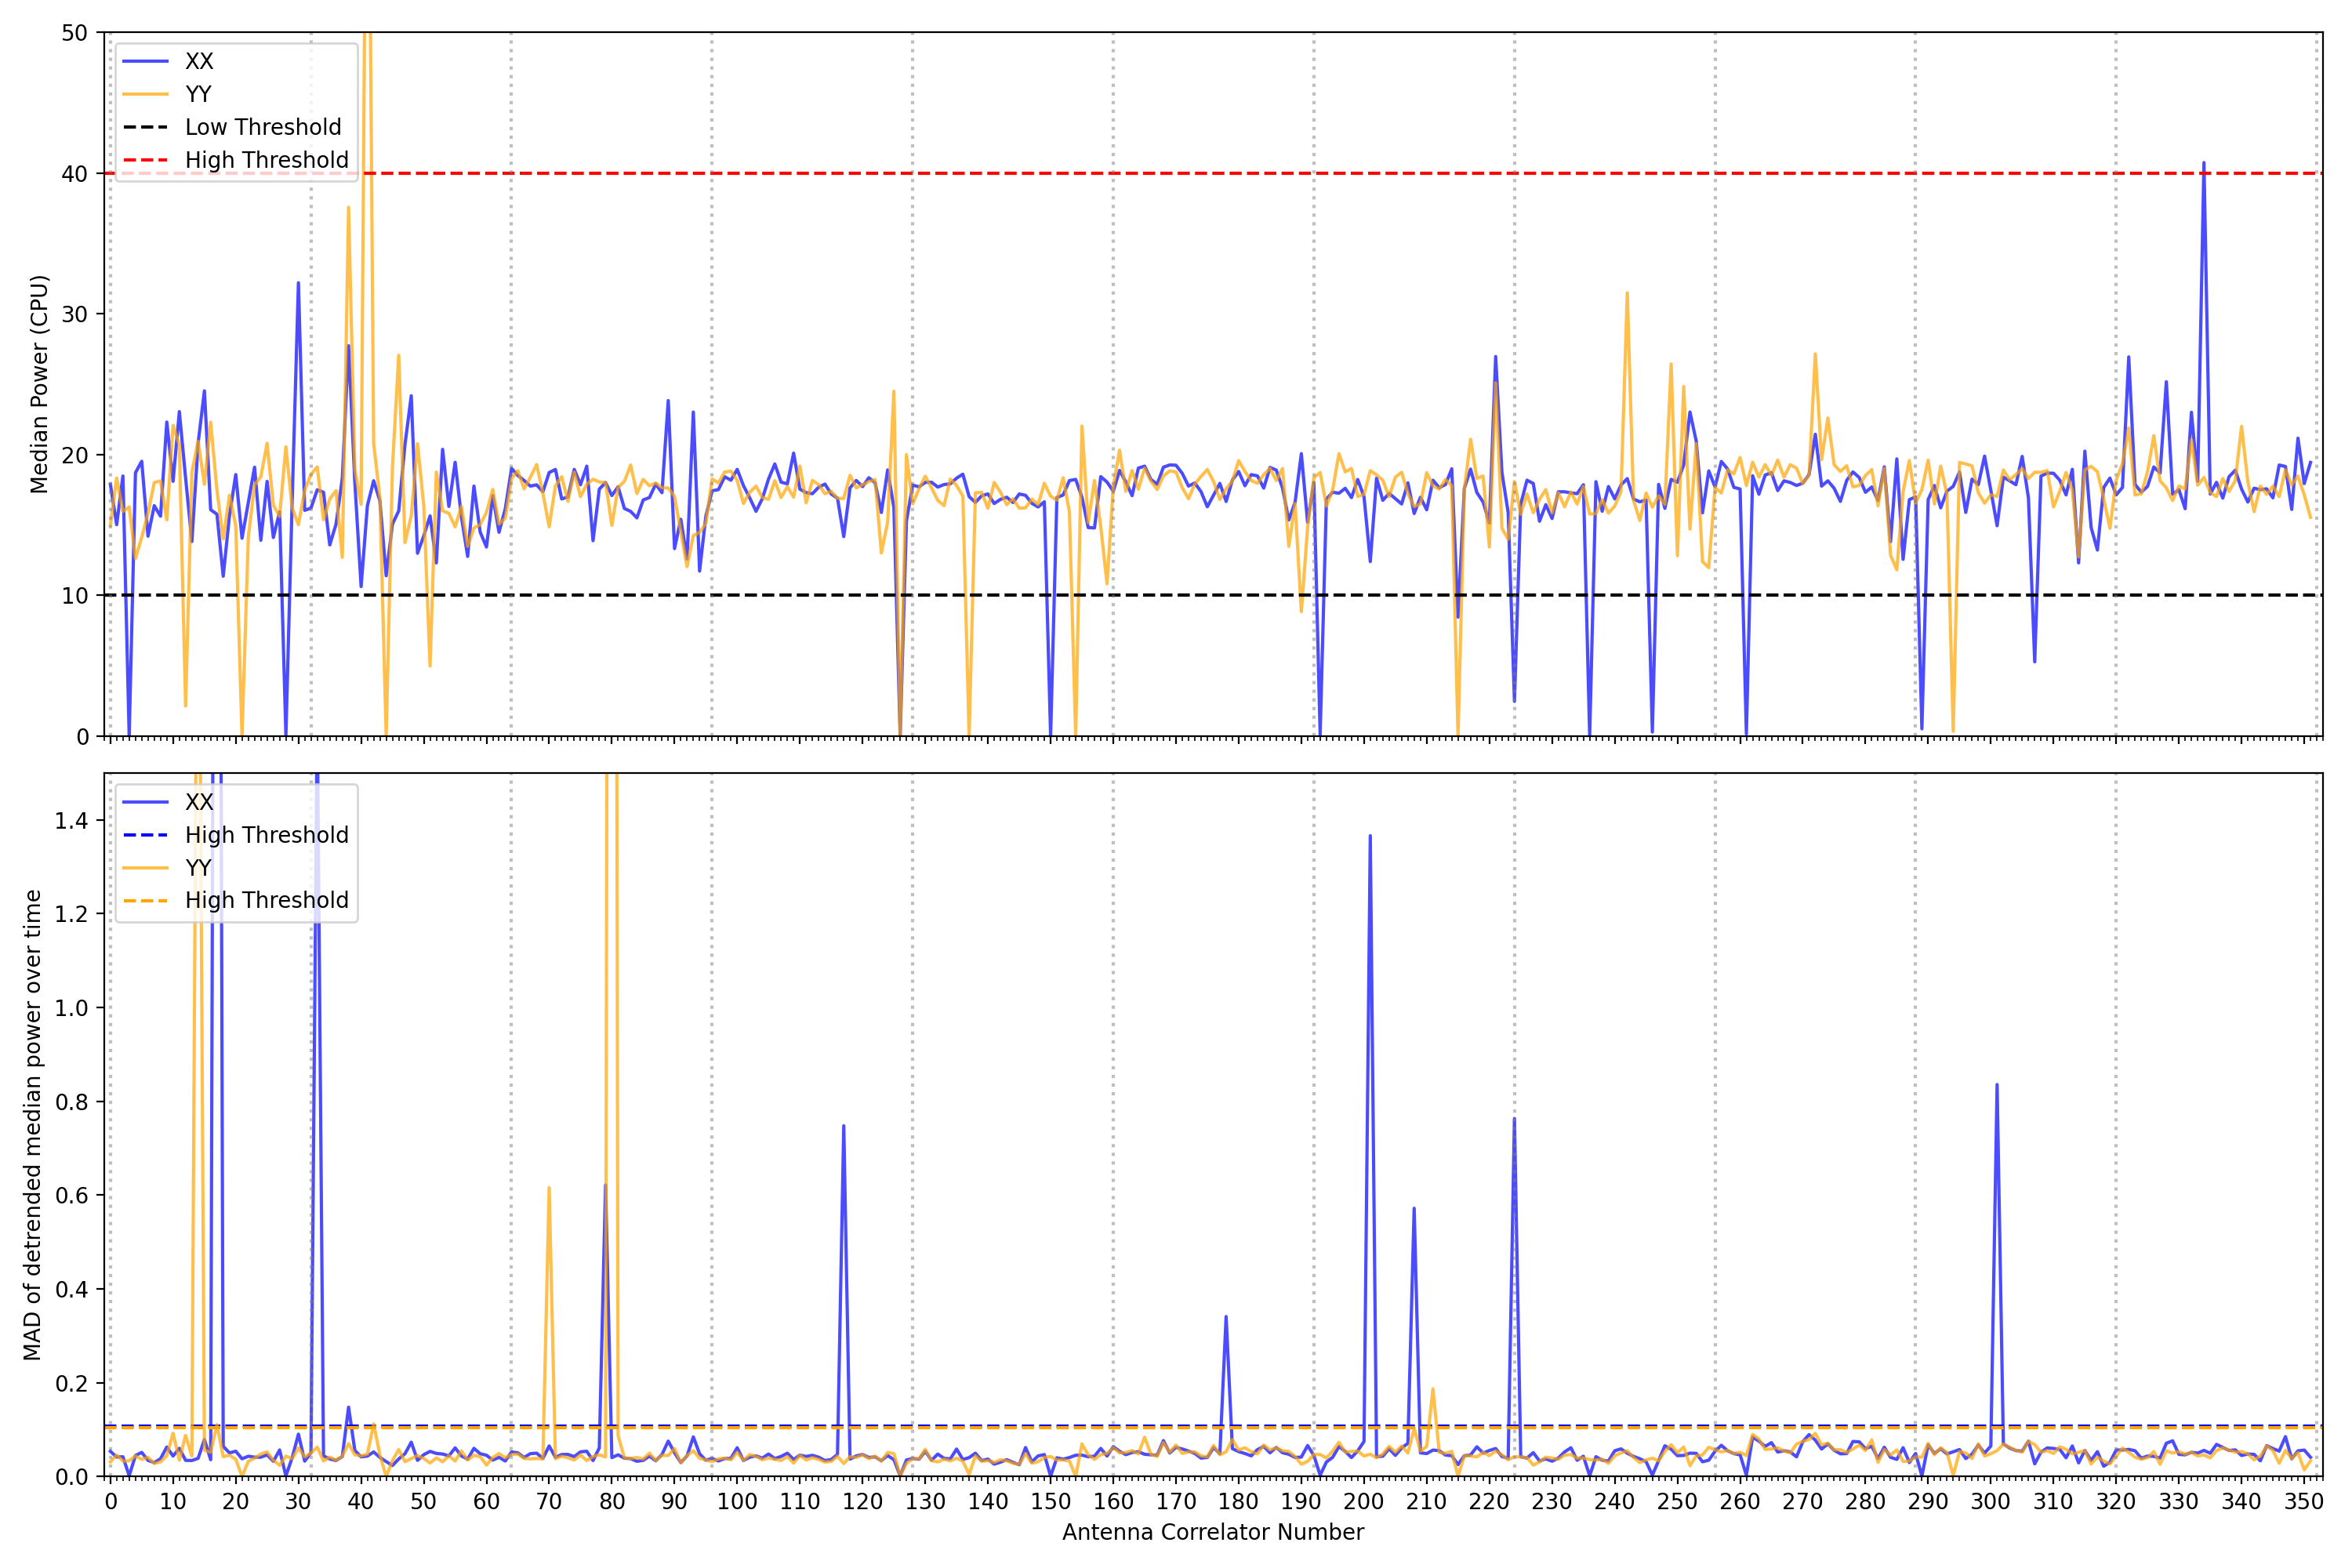Click the MAD of detrended median power label
The height and width of the screenshot is (1568, 2352).
click(x=33, y=1124)
